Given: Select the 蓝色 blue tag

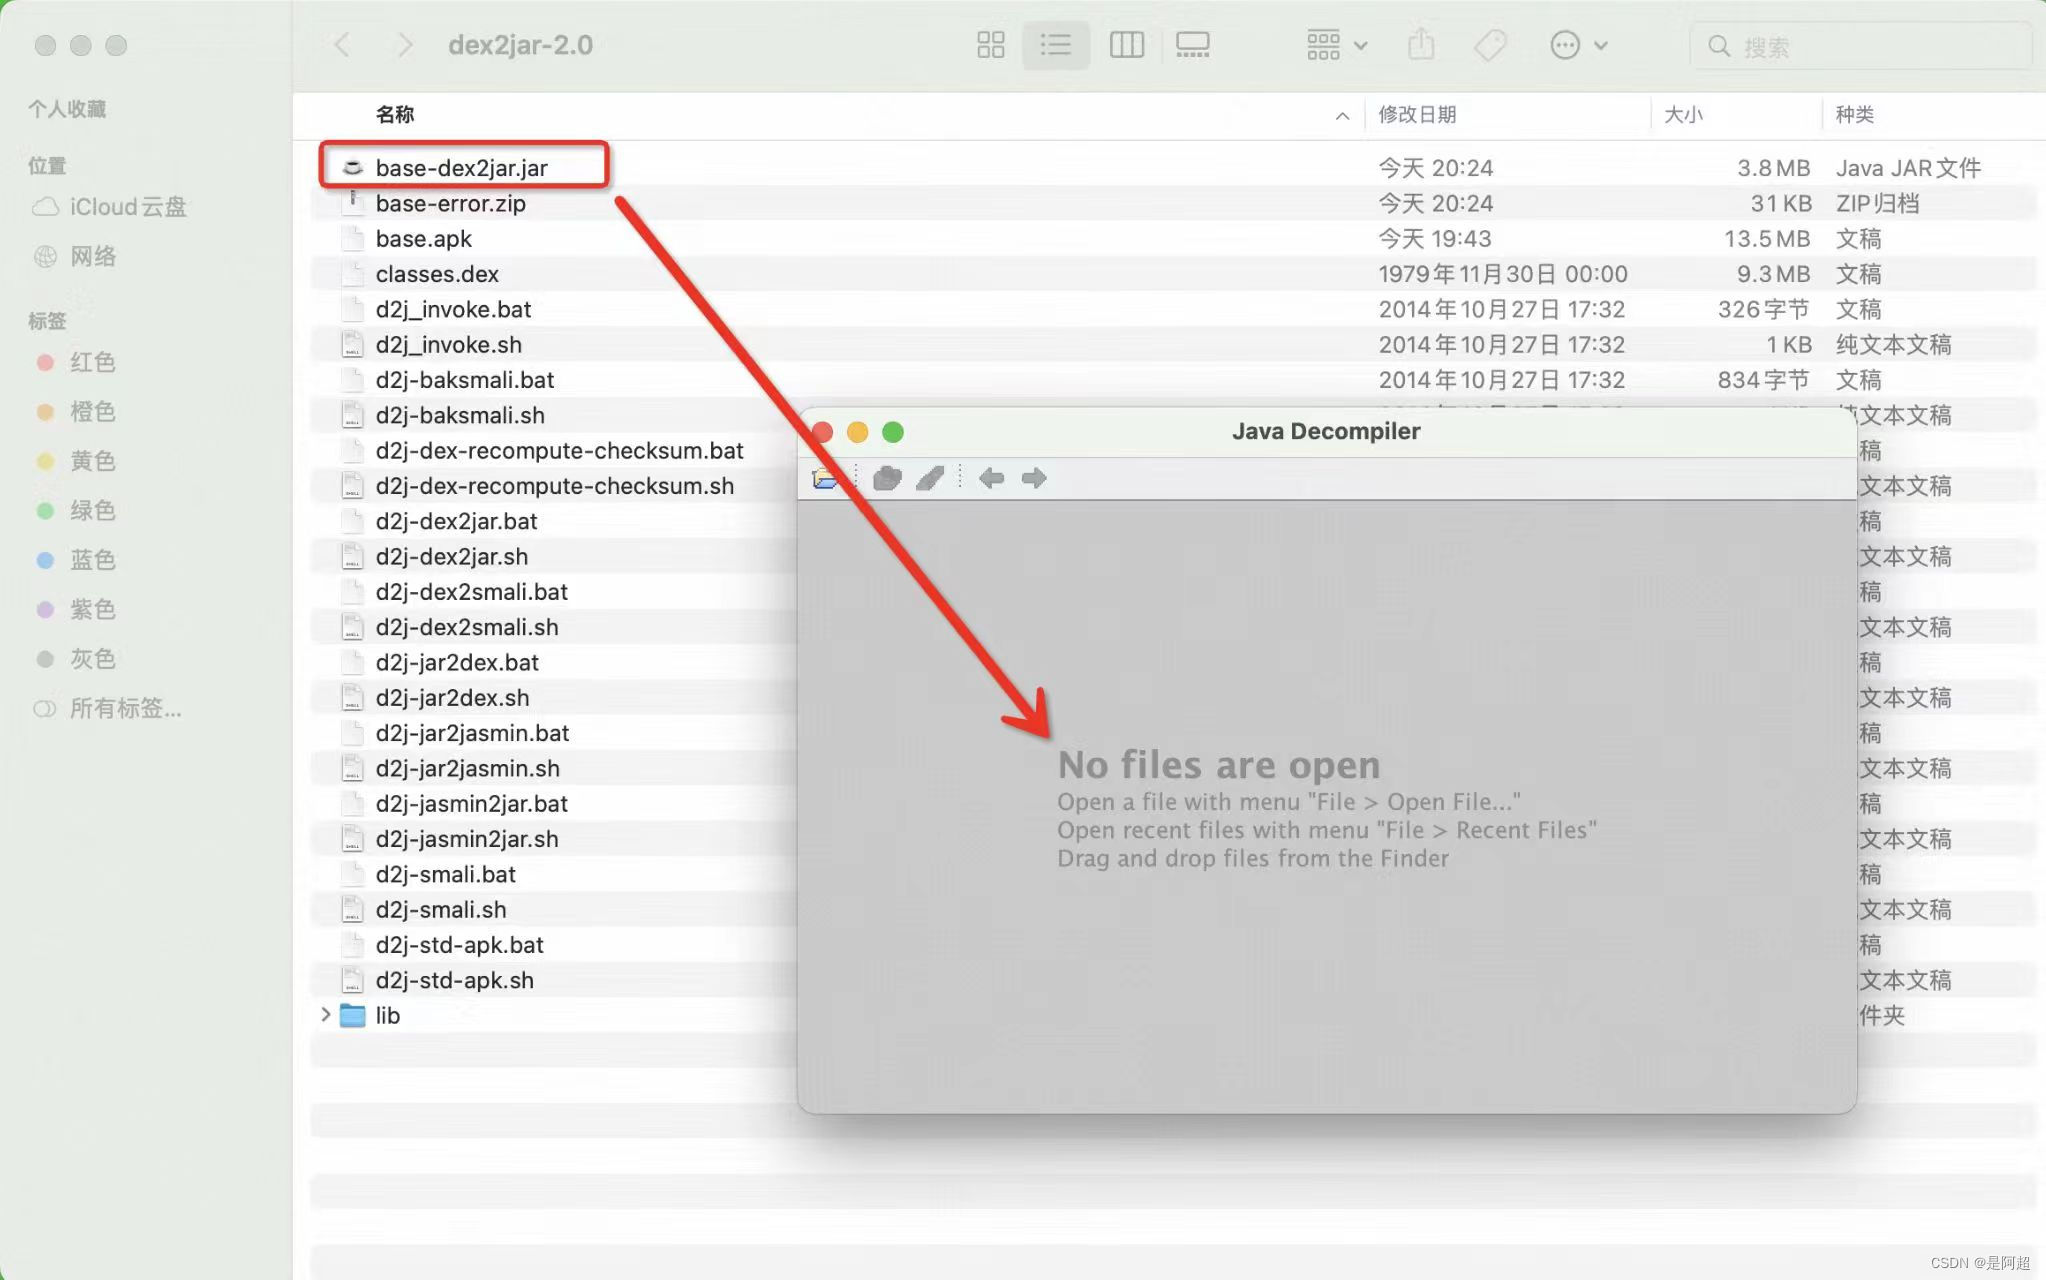Looking at the screenshot, I should (76, 560).
